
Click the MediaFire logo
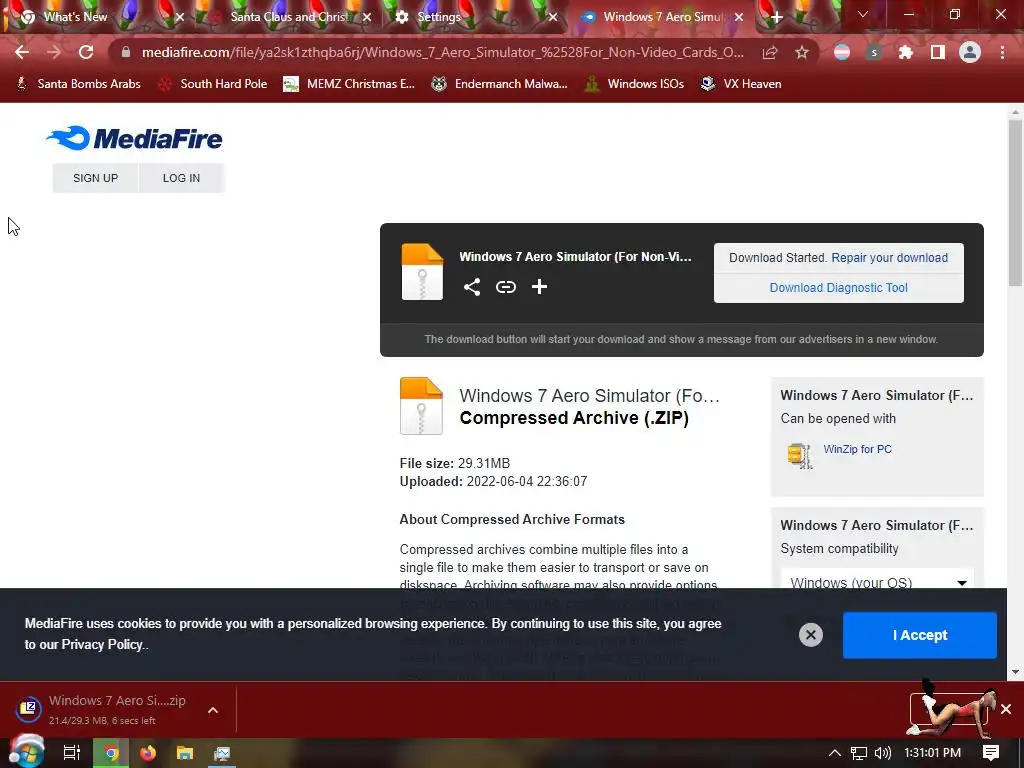pyautogui.click(x=135, y=138)
